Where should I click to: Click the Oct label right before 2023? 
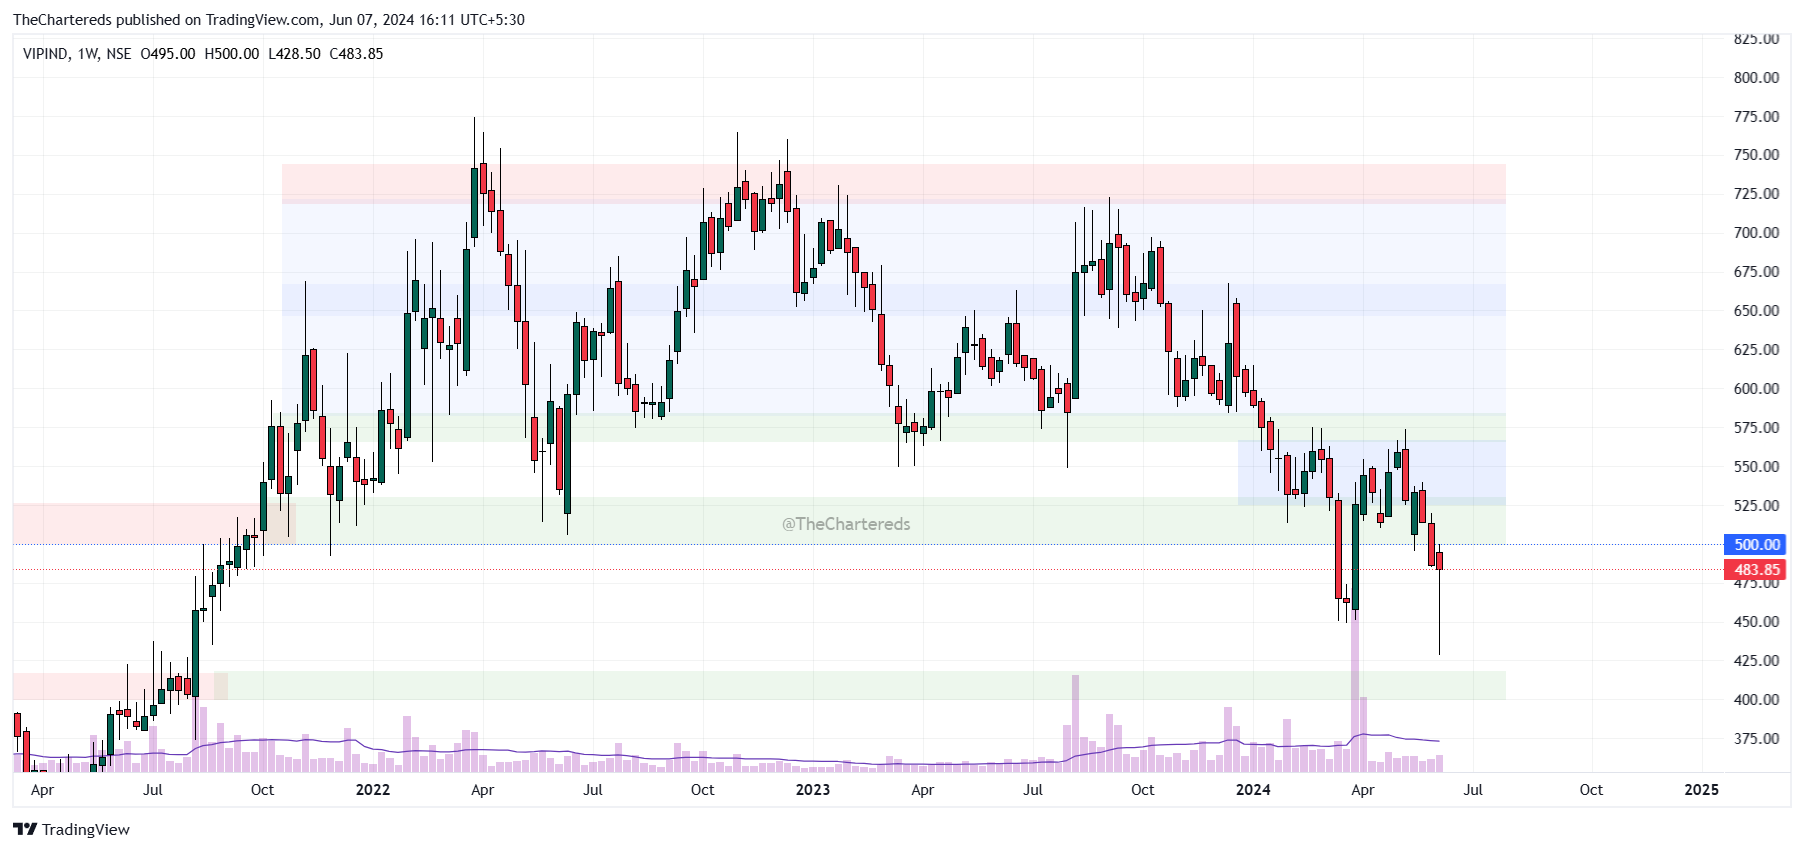tap(702, 790)
